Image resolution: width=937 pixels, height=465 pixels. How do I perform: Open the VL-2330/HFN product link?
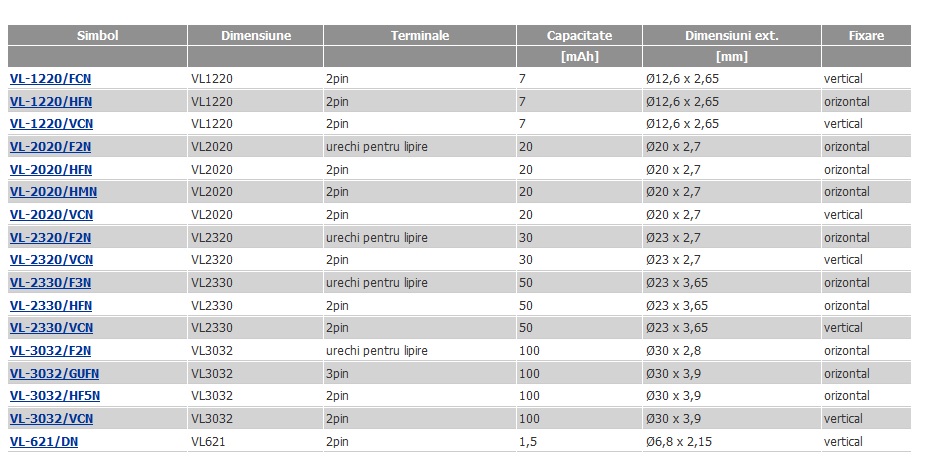click(51, 306)
